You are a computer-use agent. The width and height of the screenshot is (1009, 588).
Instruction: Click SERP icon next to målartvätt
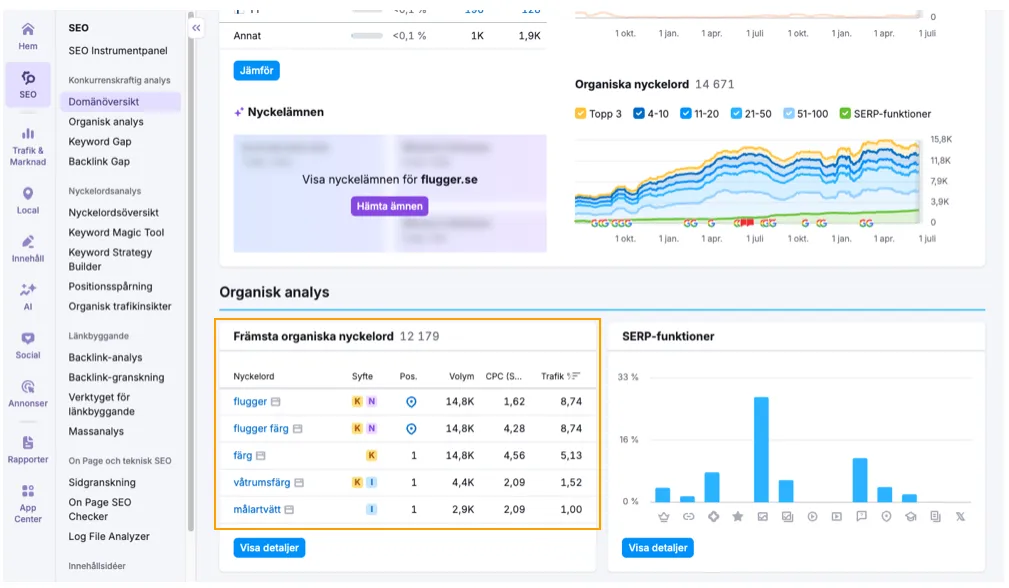(x=290, y=510)
